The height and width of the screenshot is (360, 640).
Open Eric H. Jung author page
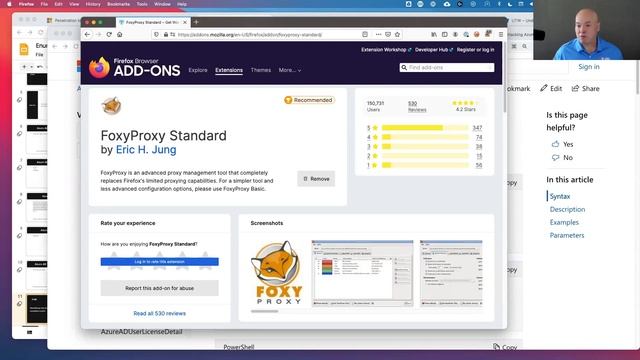pyautogui.click(x=146, y=149)
